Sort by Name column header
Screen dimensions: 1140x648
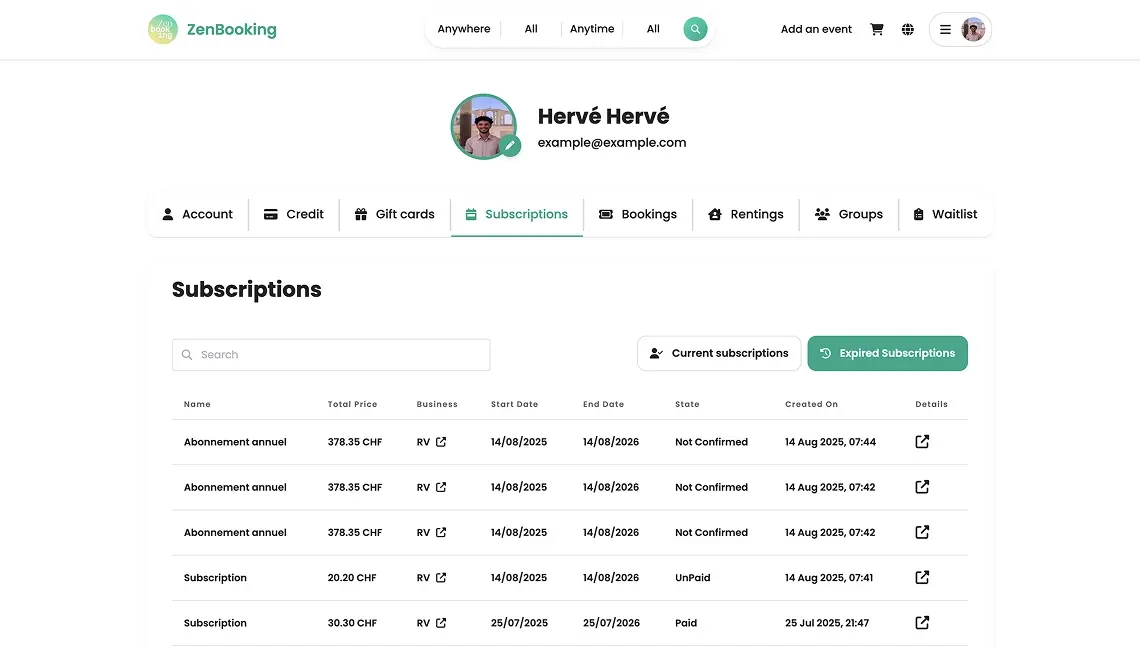pyautogui.click(x=197, y=404)
